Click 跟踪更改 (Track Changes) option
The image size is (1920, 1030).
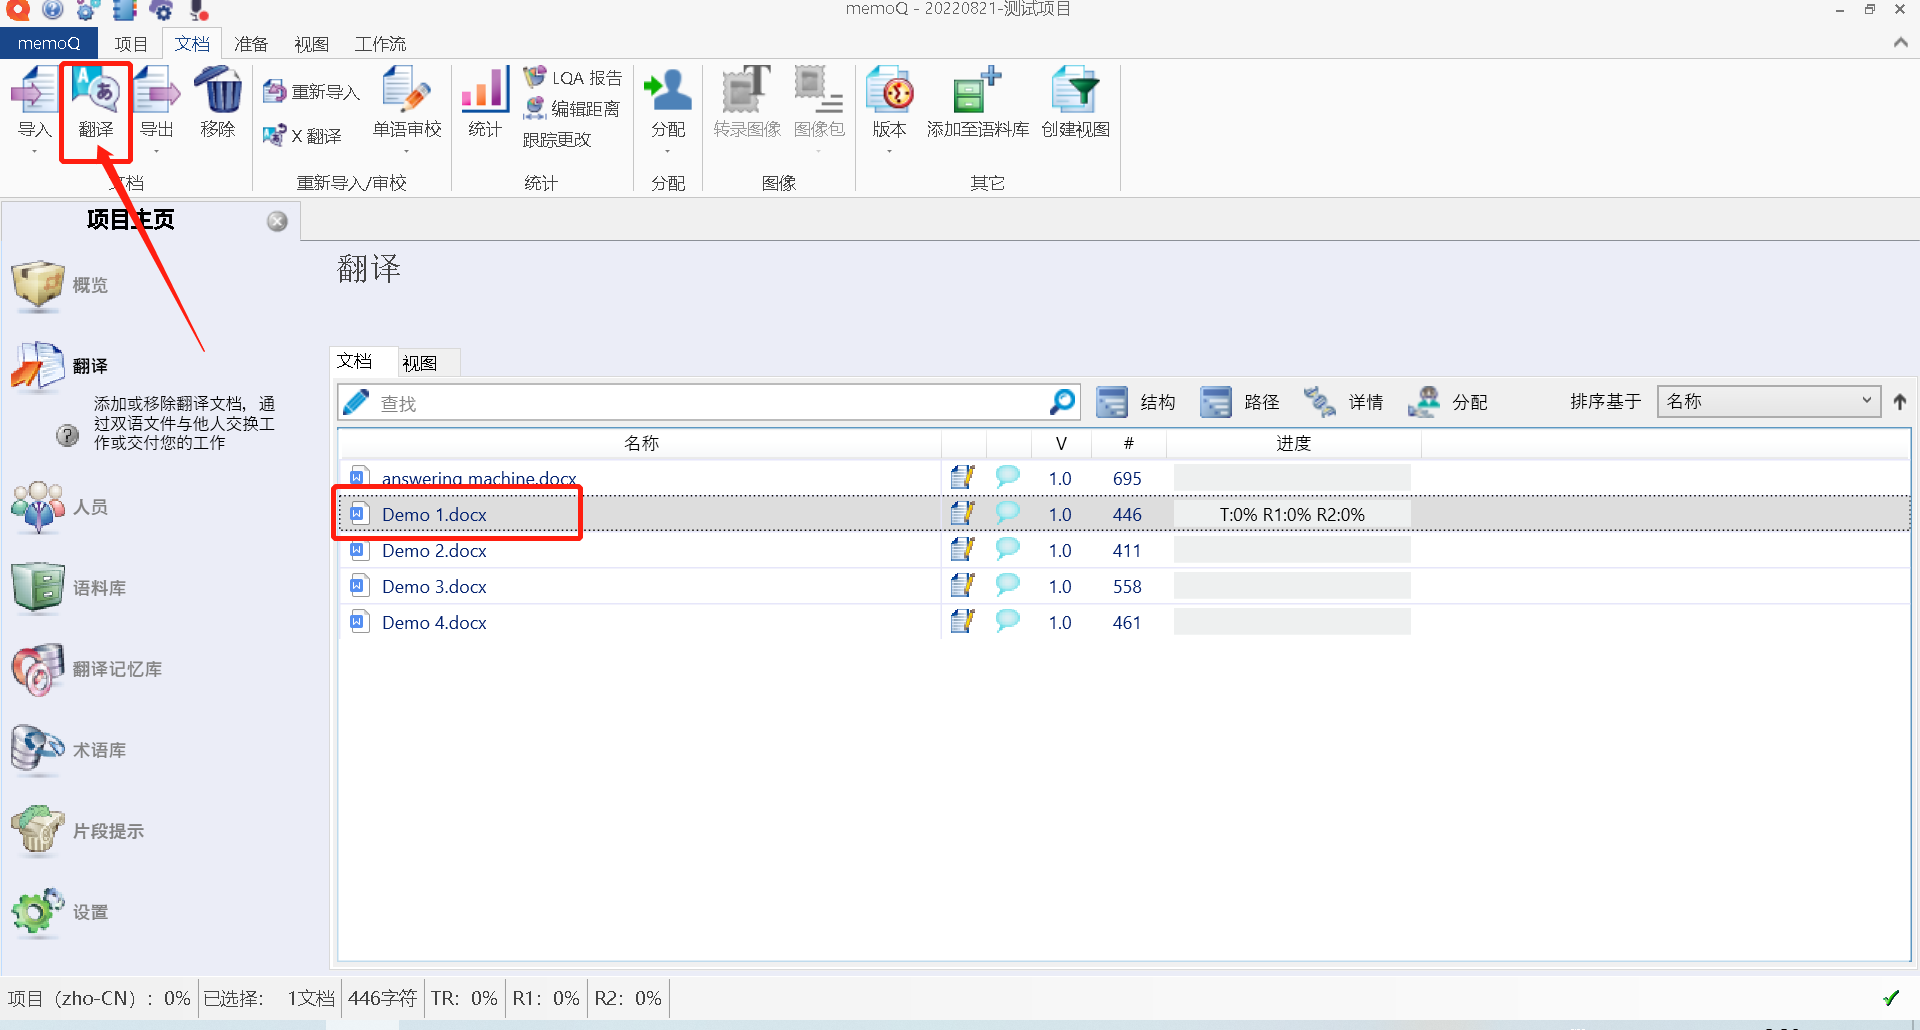click(557, 139)
